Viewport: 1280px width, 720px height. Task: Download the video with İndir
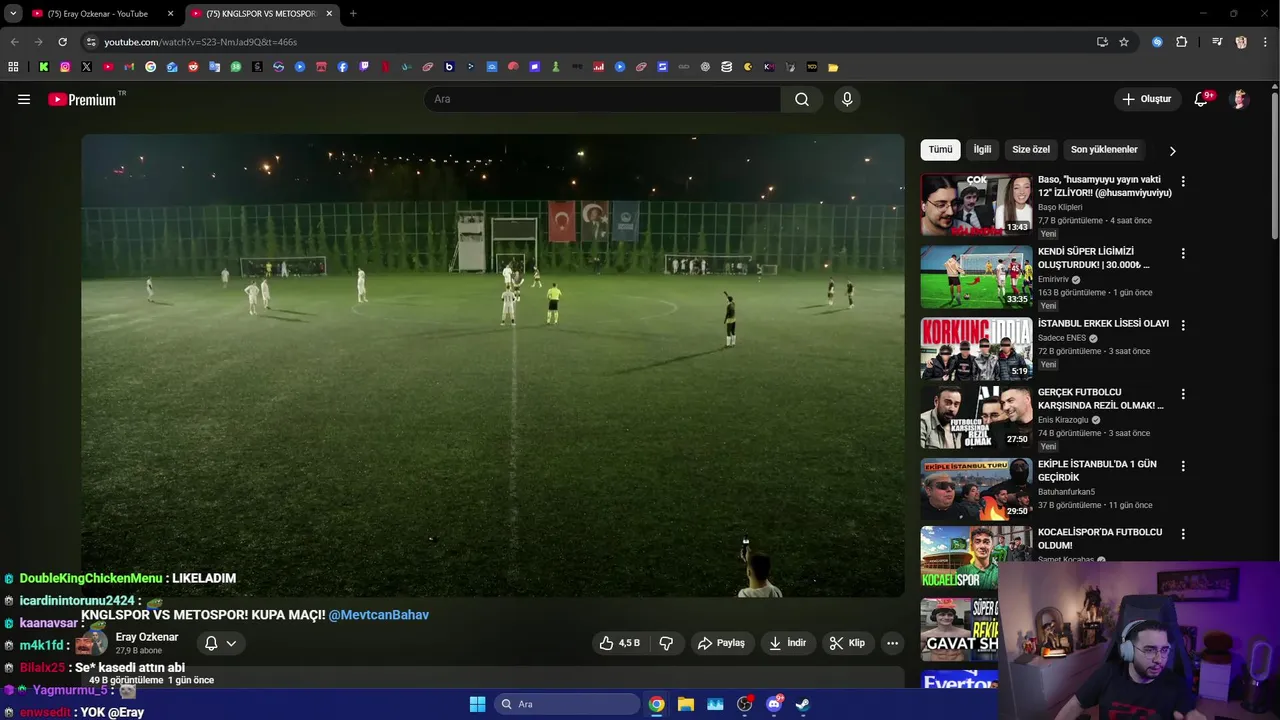(787, 643)
